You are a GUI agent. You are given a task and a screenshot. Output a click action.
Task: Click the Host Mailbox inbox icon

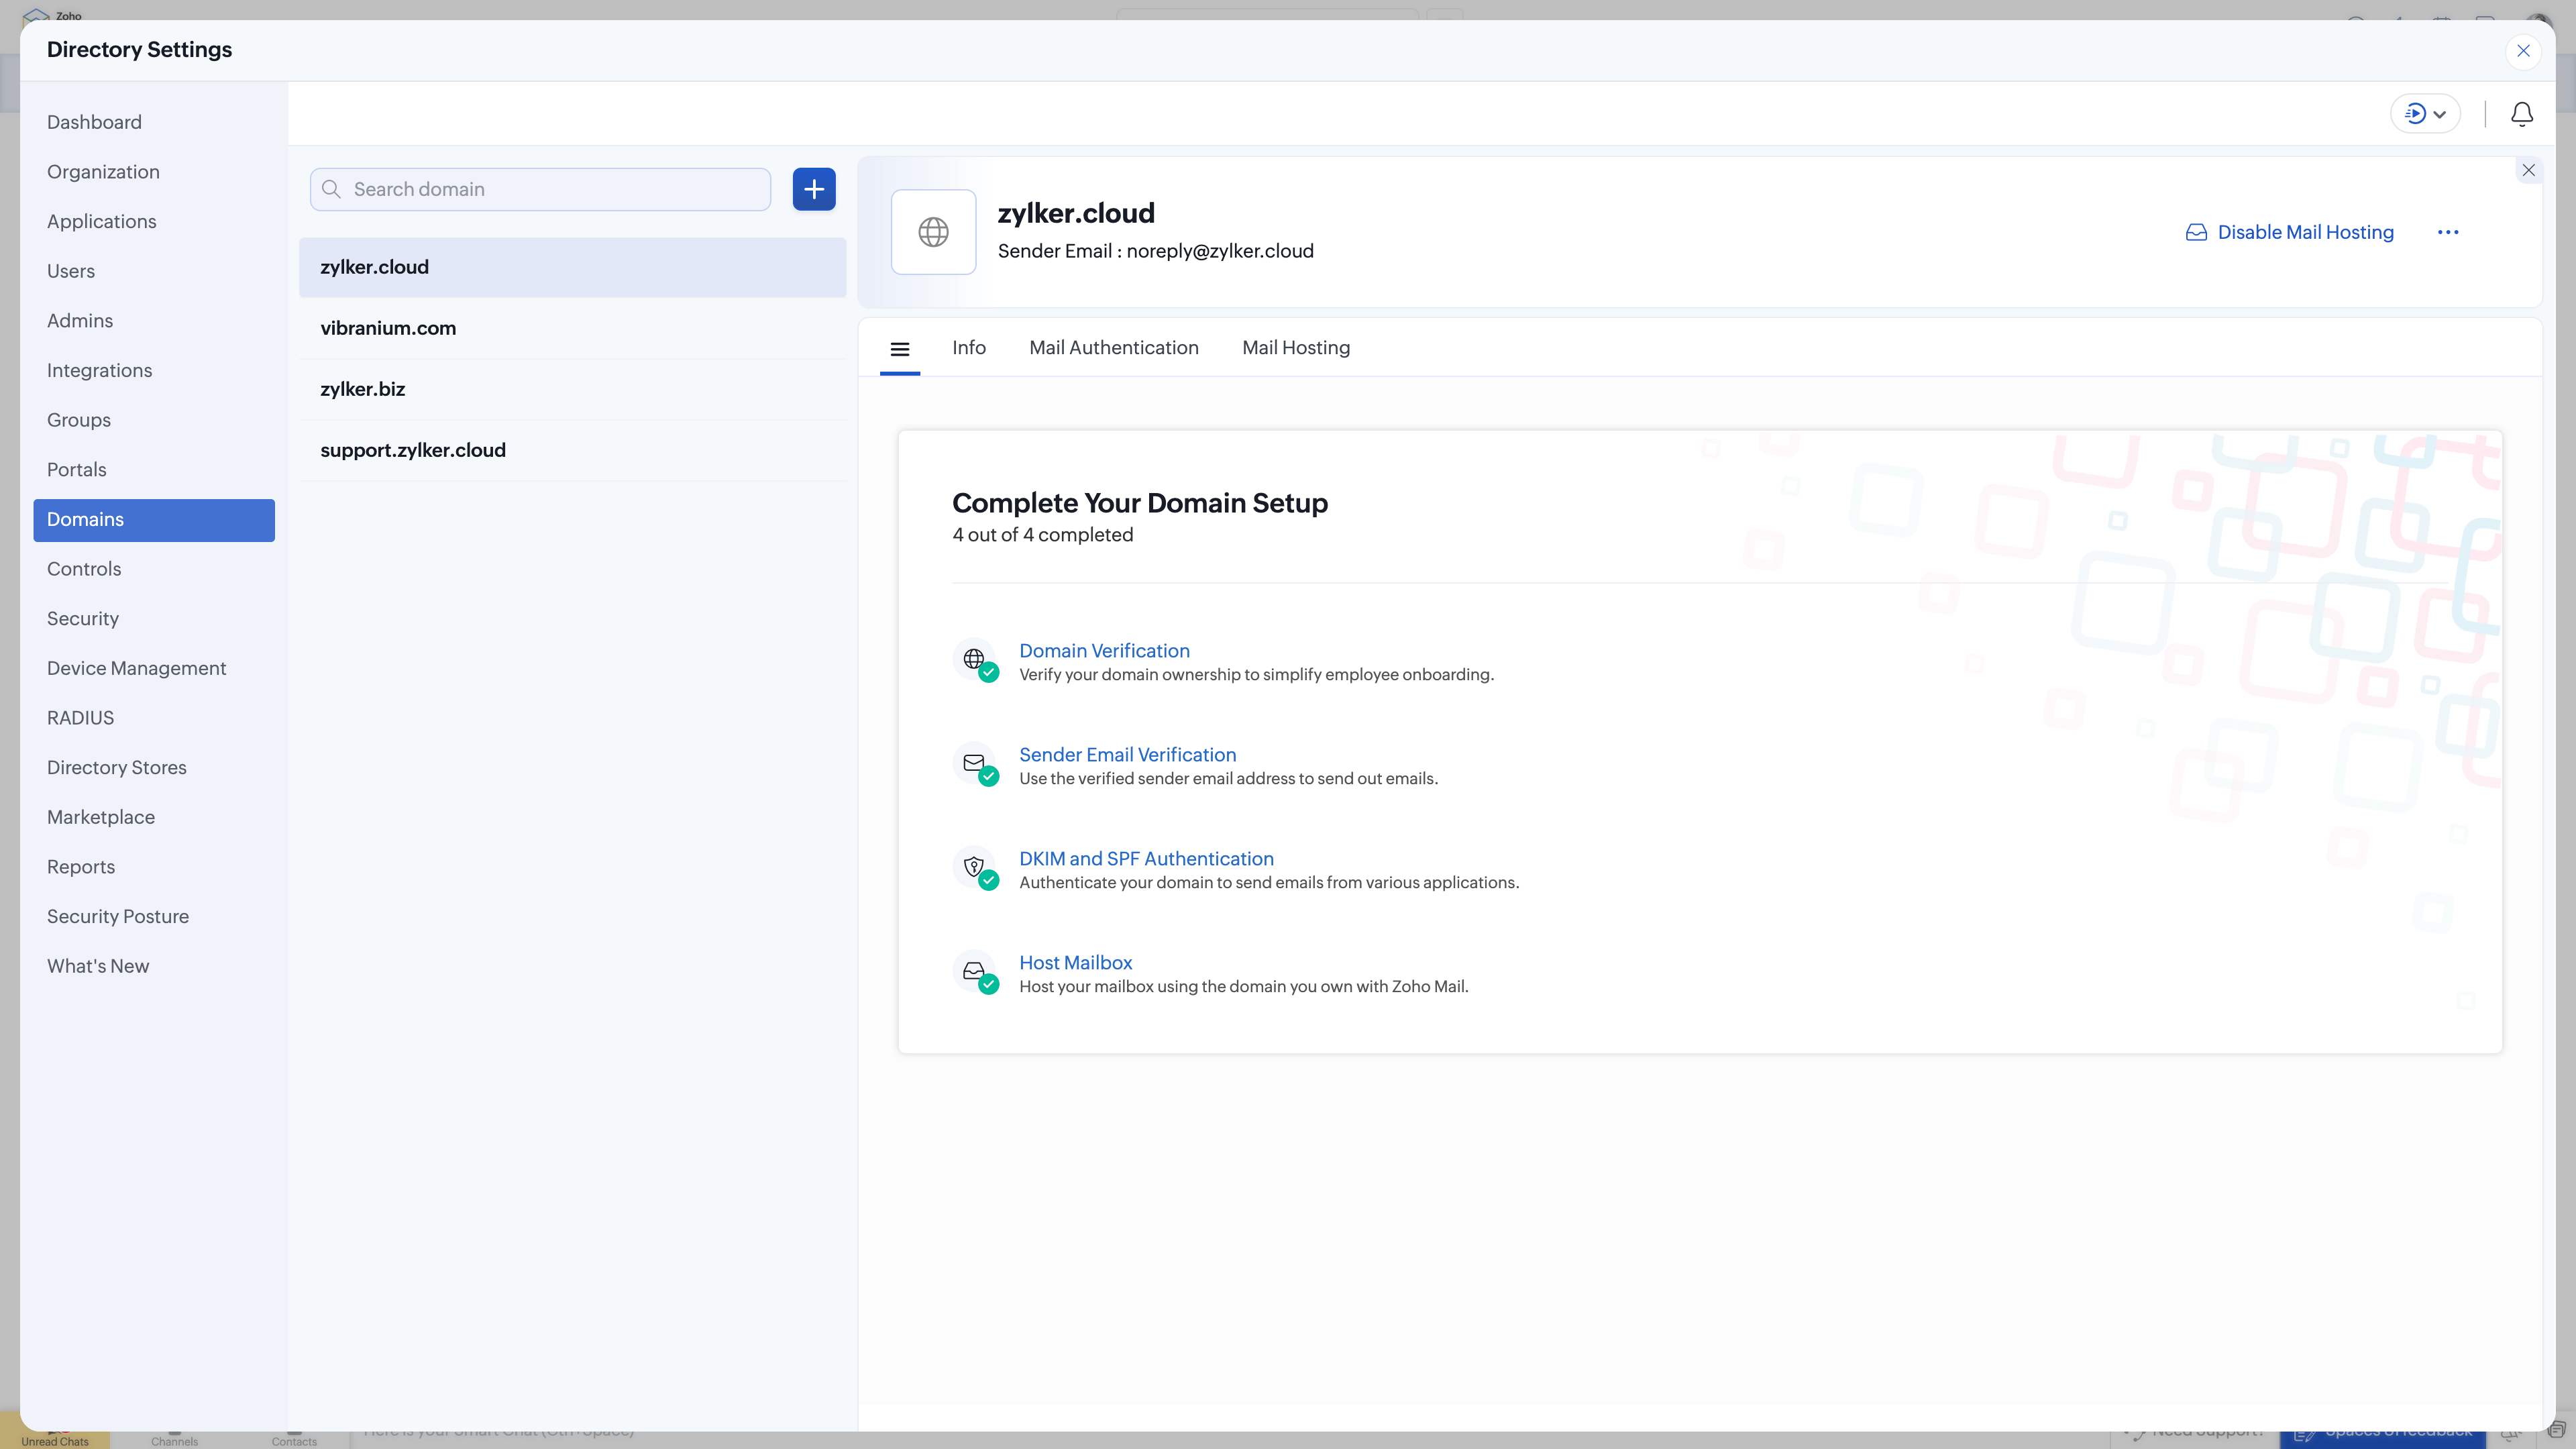[975, 972]
